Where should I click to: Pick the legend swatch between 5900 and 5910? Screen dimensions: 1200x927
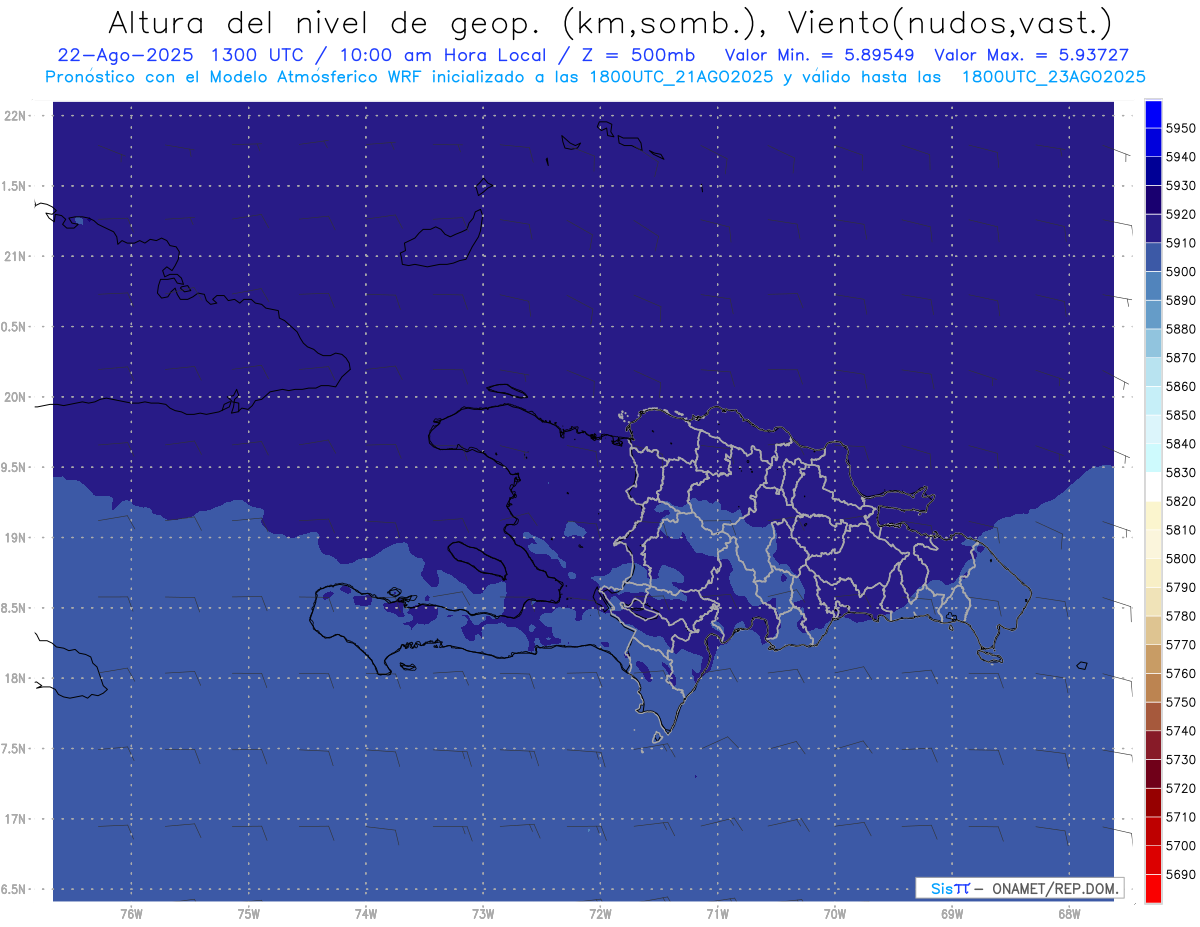click(1153, 257)
